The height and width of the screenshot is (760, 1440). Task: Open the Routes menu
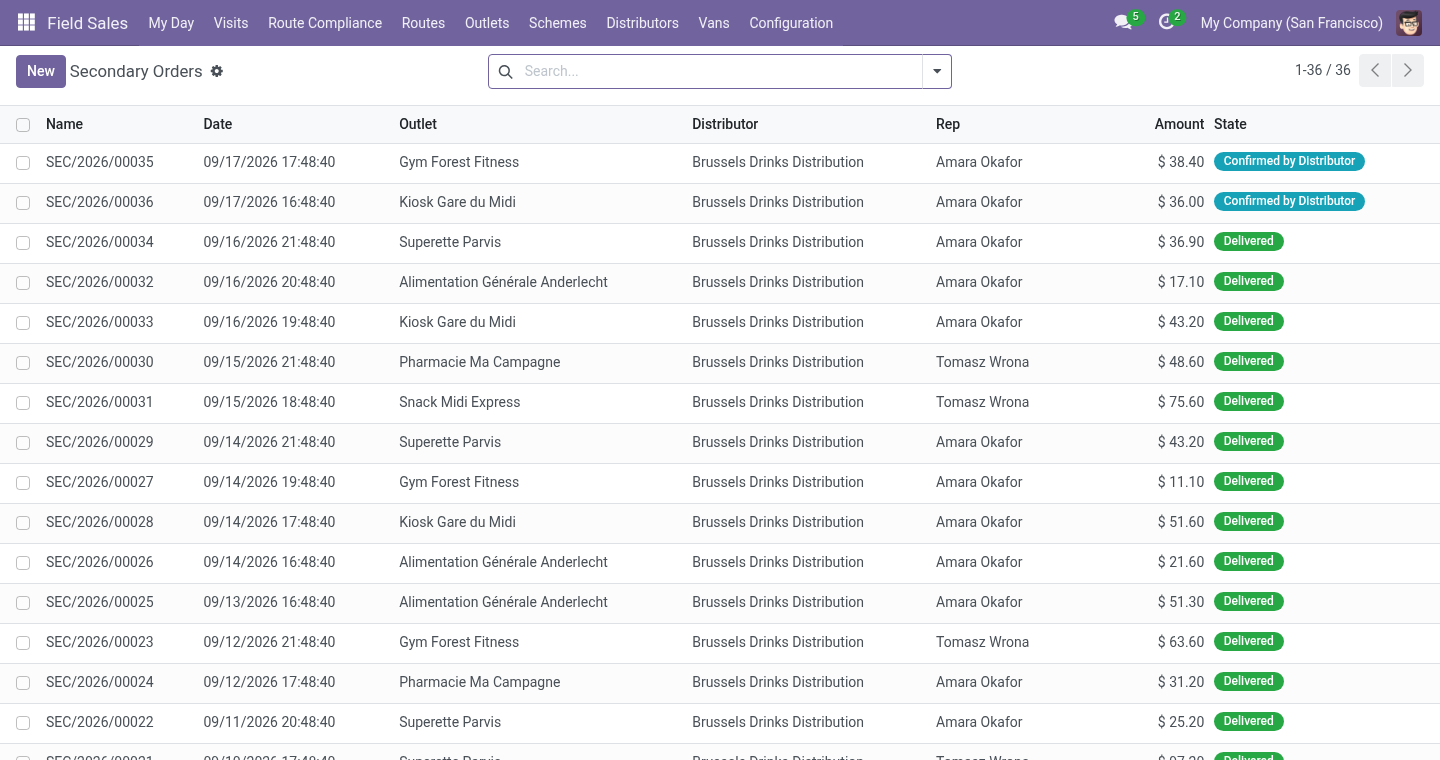pos(423,22)
